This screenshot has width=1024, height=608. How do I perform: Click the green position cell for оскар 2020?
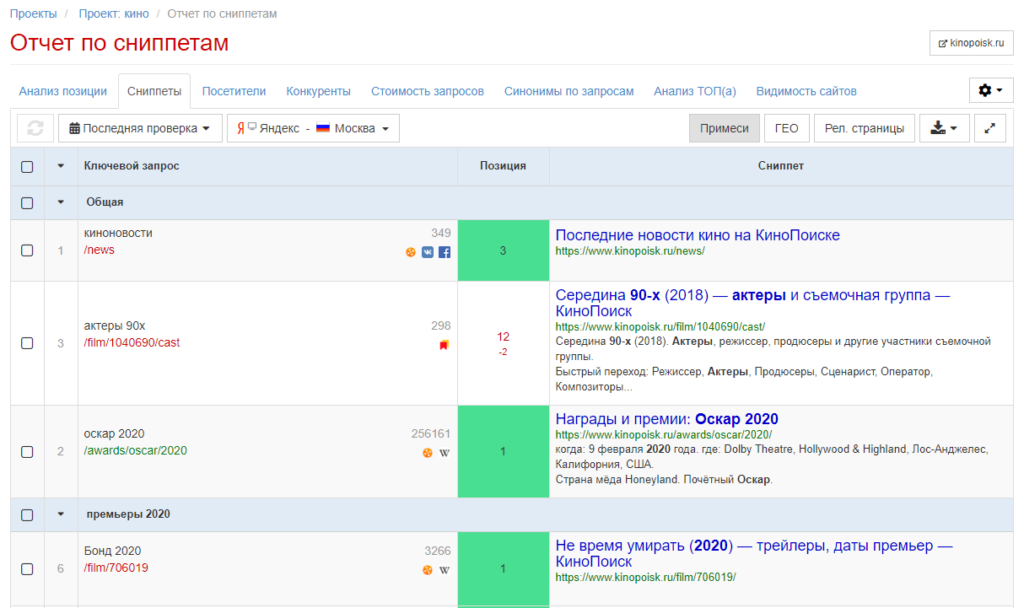pyautogui.click(x=503, y=452)
